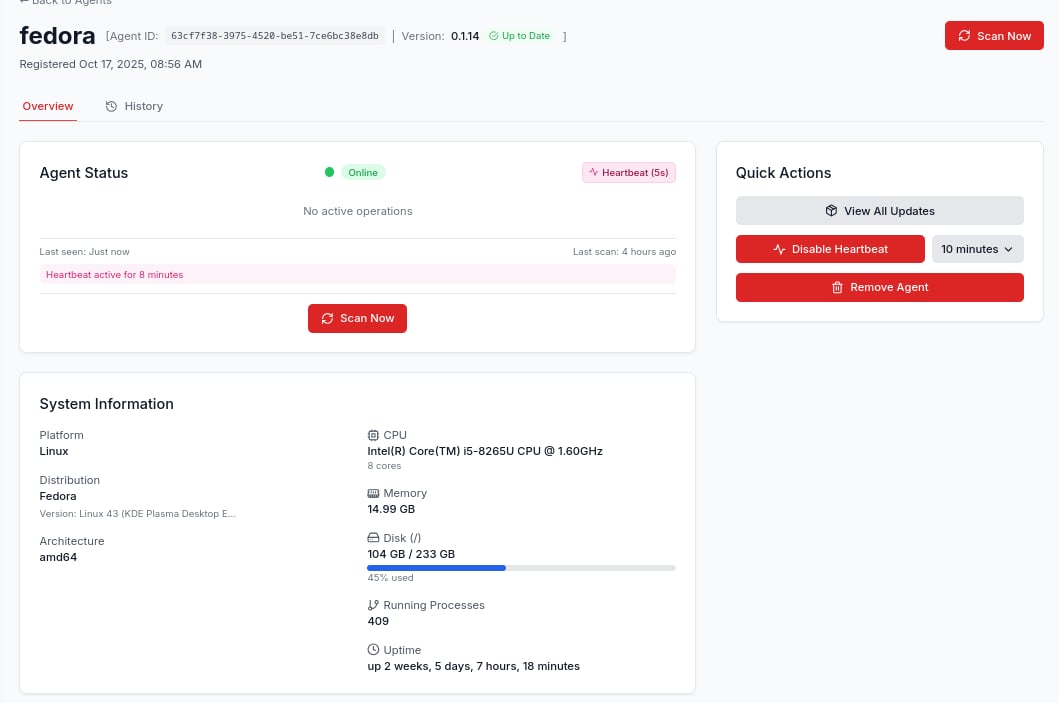The height and width of the screenshot is (703, 1059).
Task: Click the disk usage progress bar
Action: (521, 568)
